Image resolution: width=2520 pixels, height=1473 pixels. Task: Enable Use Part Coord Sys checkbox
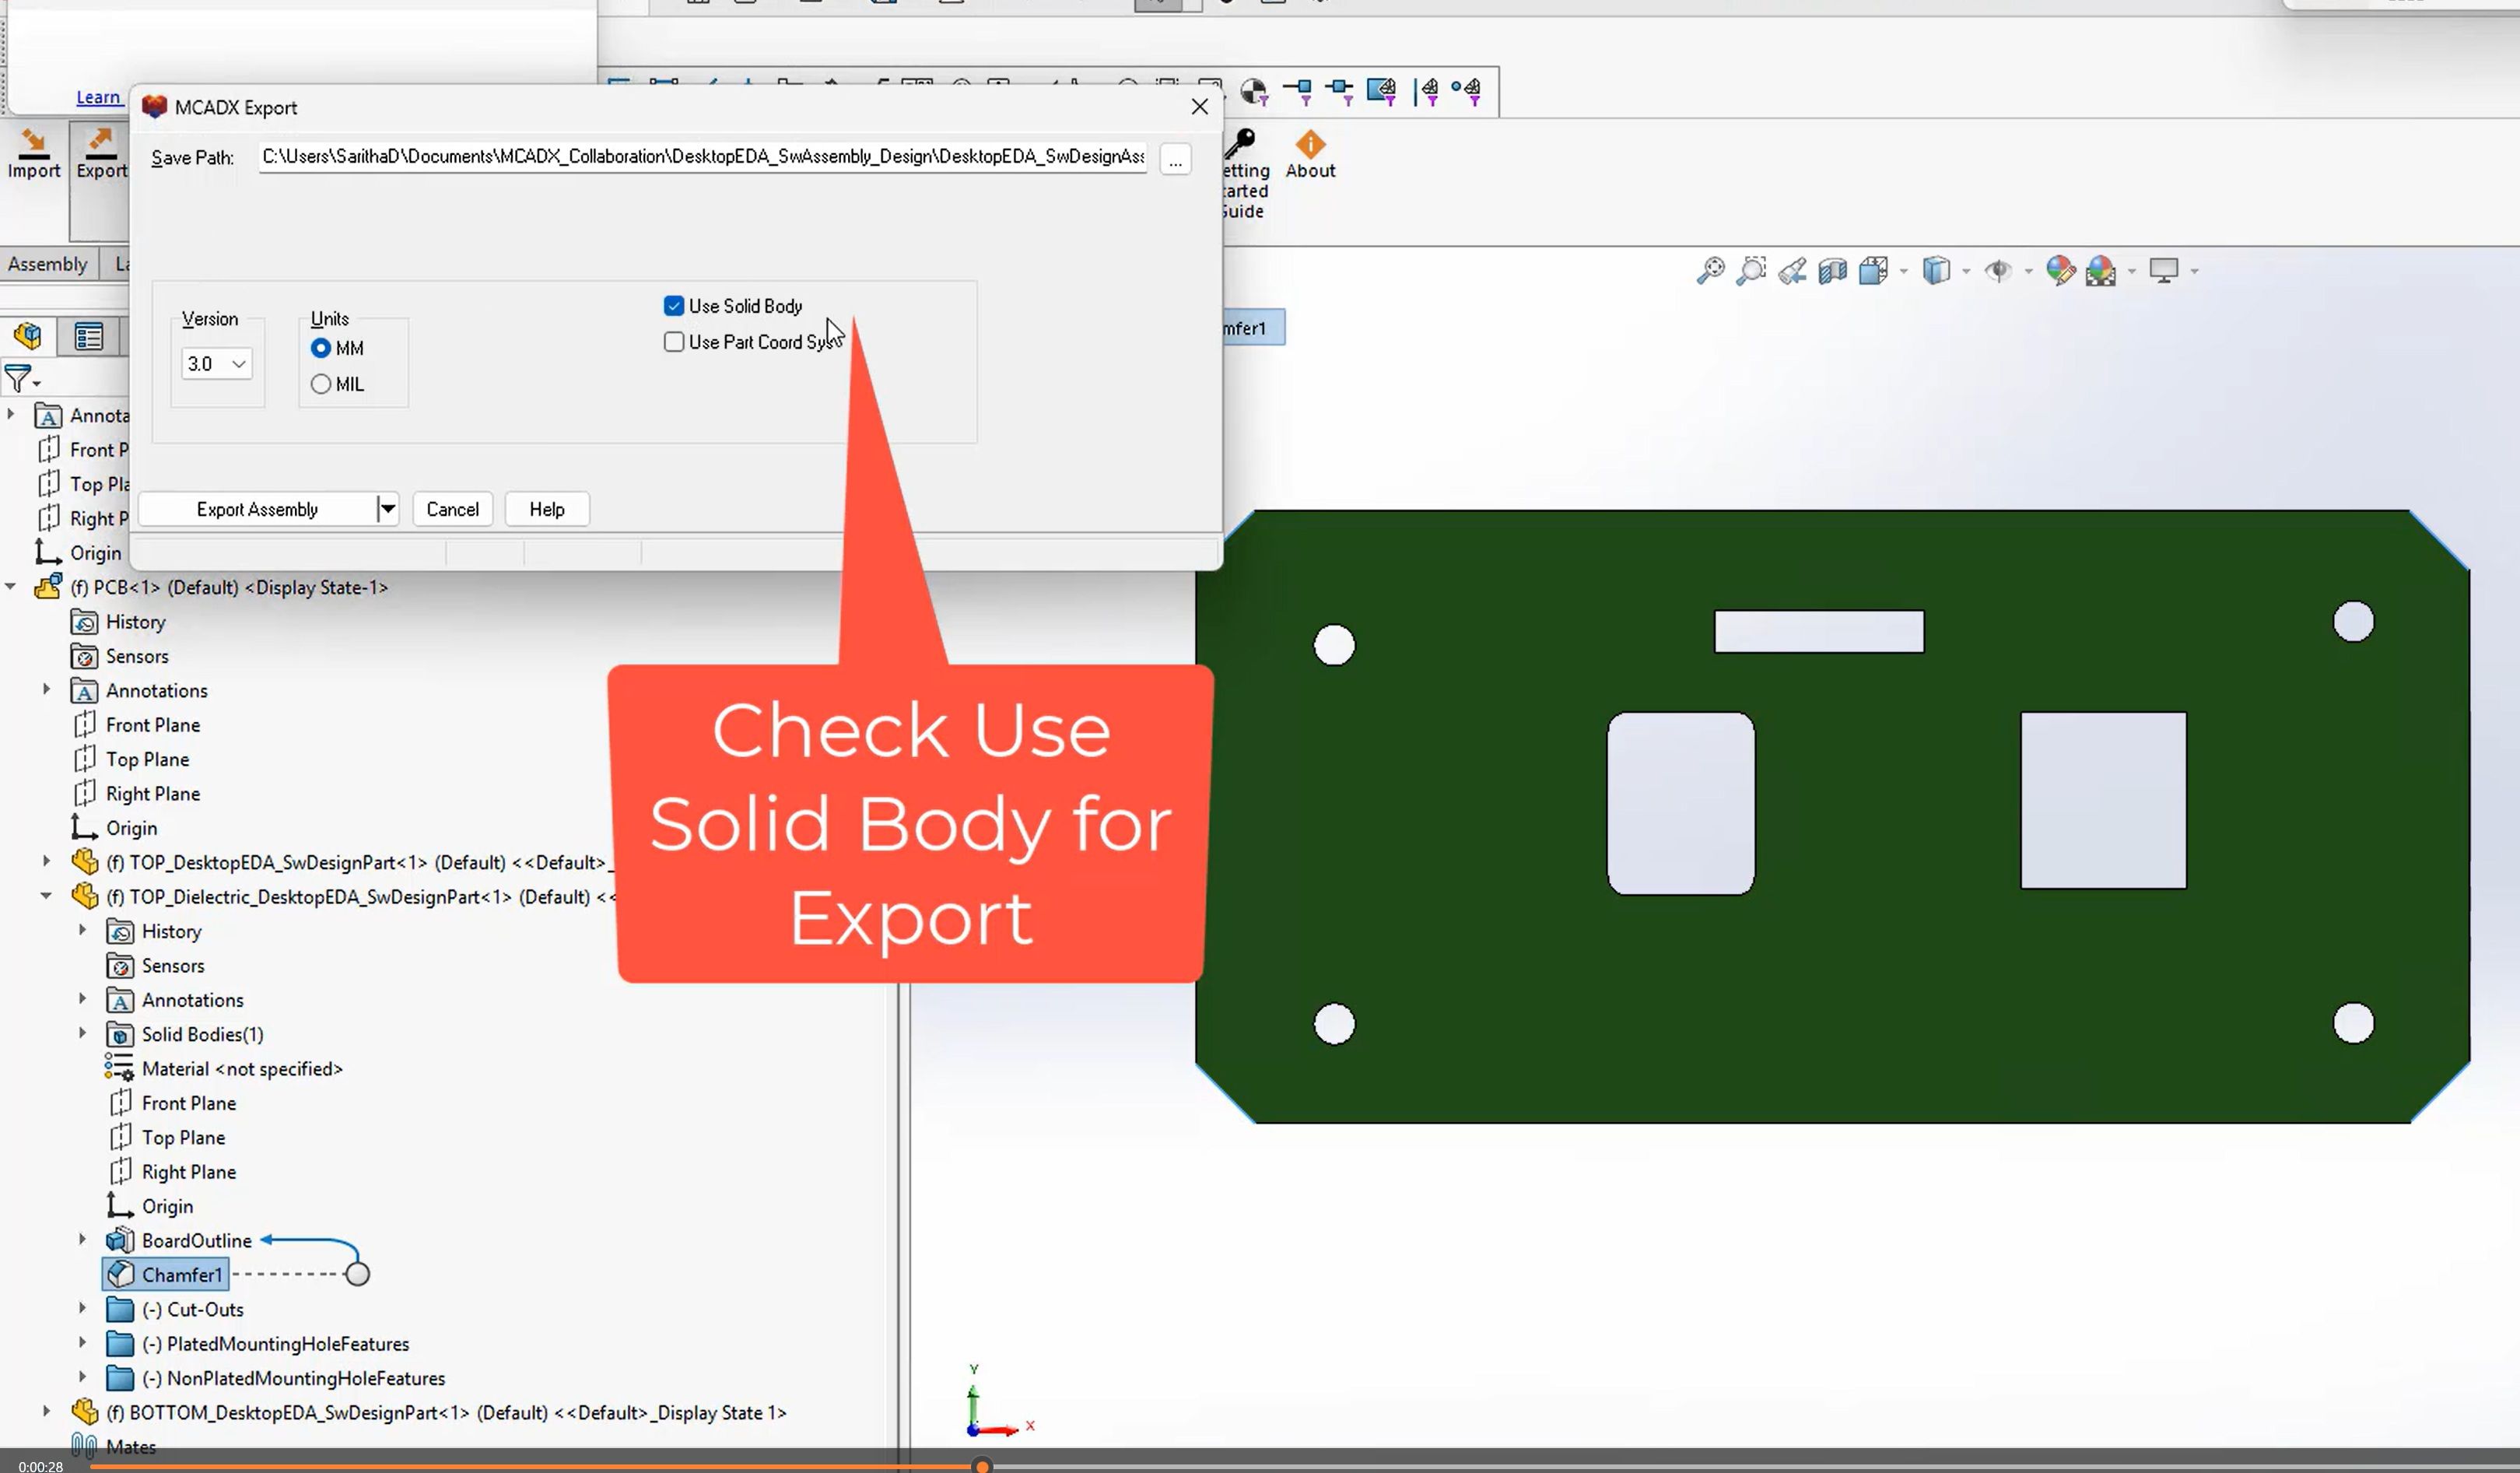pos(674,342)
